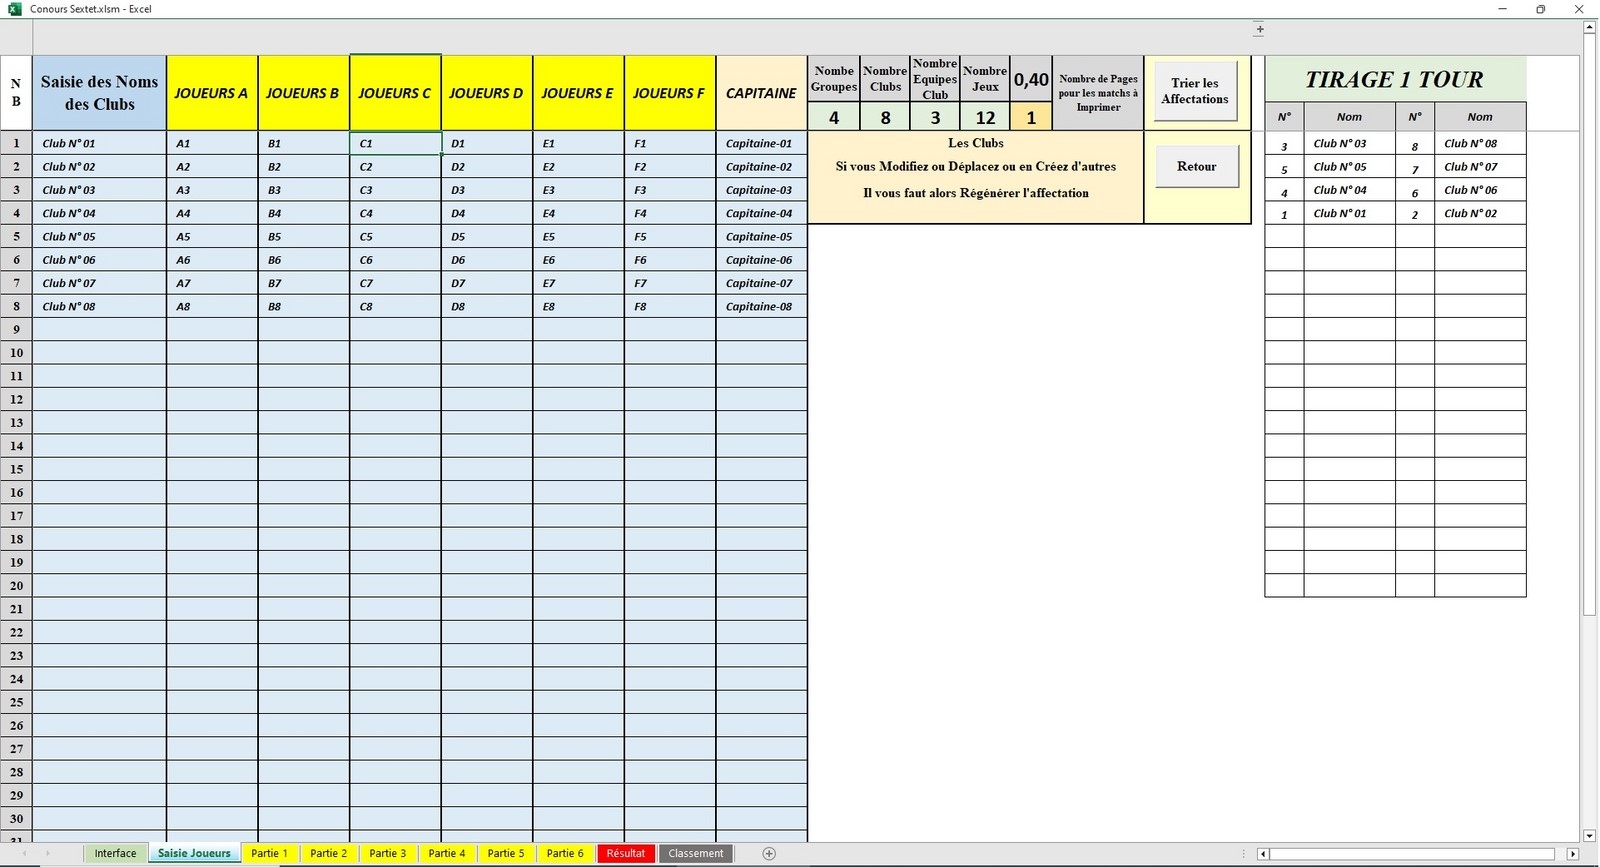Add a new sheet with plus icon
The width and height of the screenshot is (1600, 867).
[769, 853]
